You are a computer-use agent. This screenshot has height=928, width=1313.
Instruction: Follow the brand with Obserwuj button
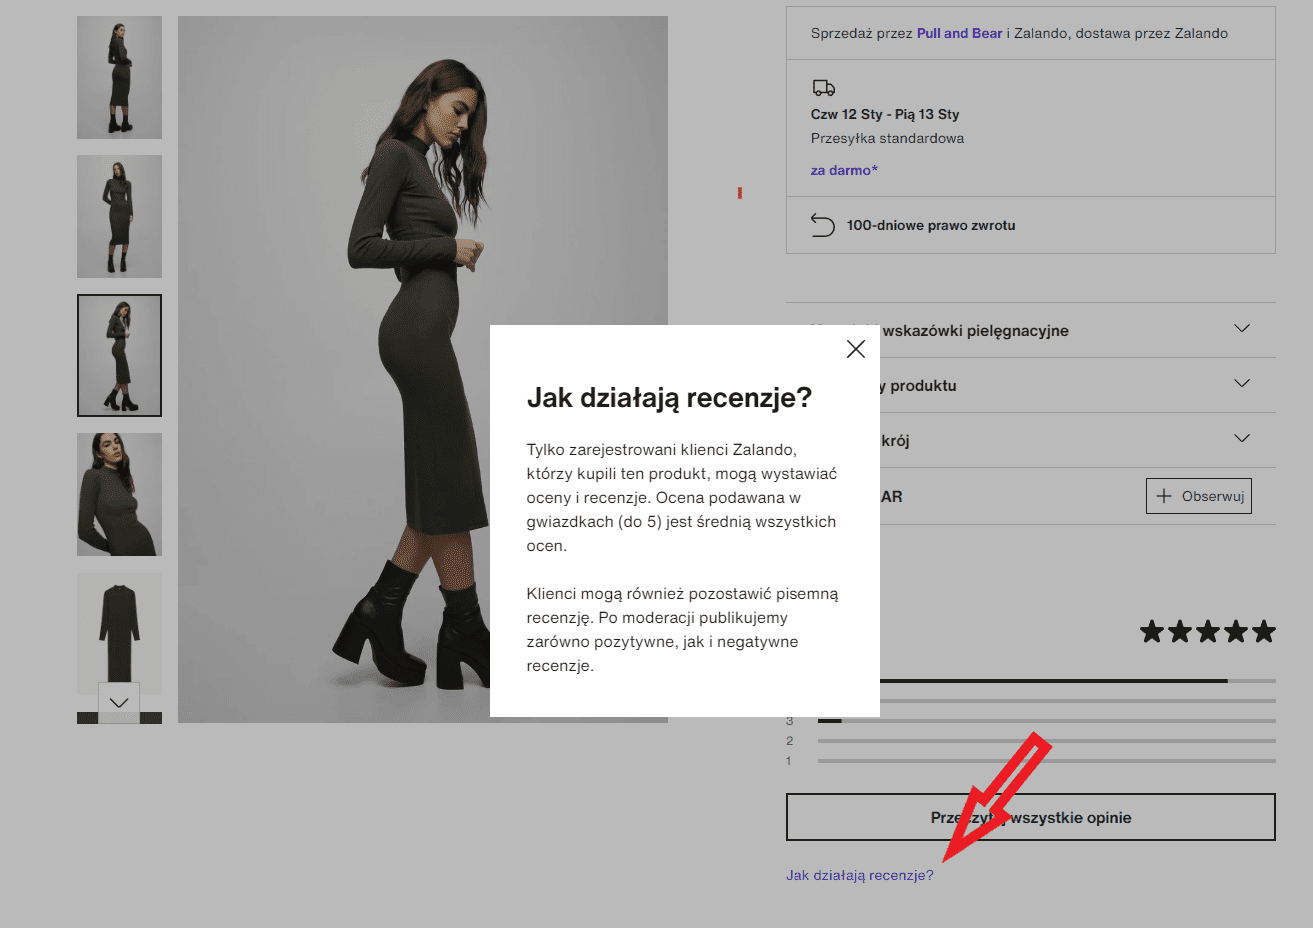tap(1198, 496)
